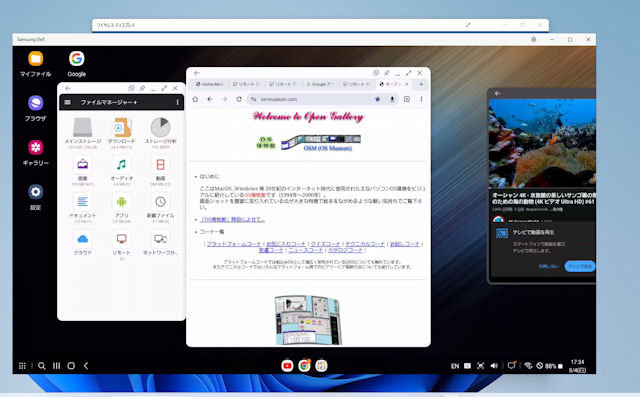Open Samsung DeX window settings gear

pos(533,40)
